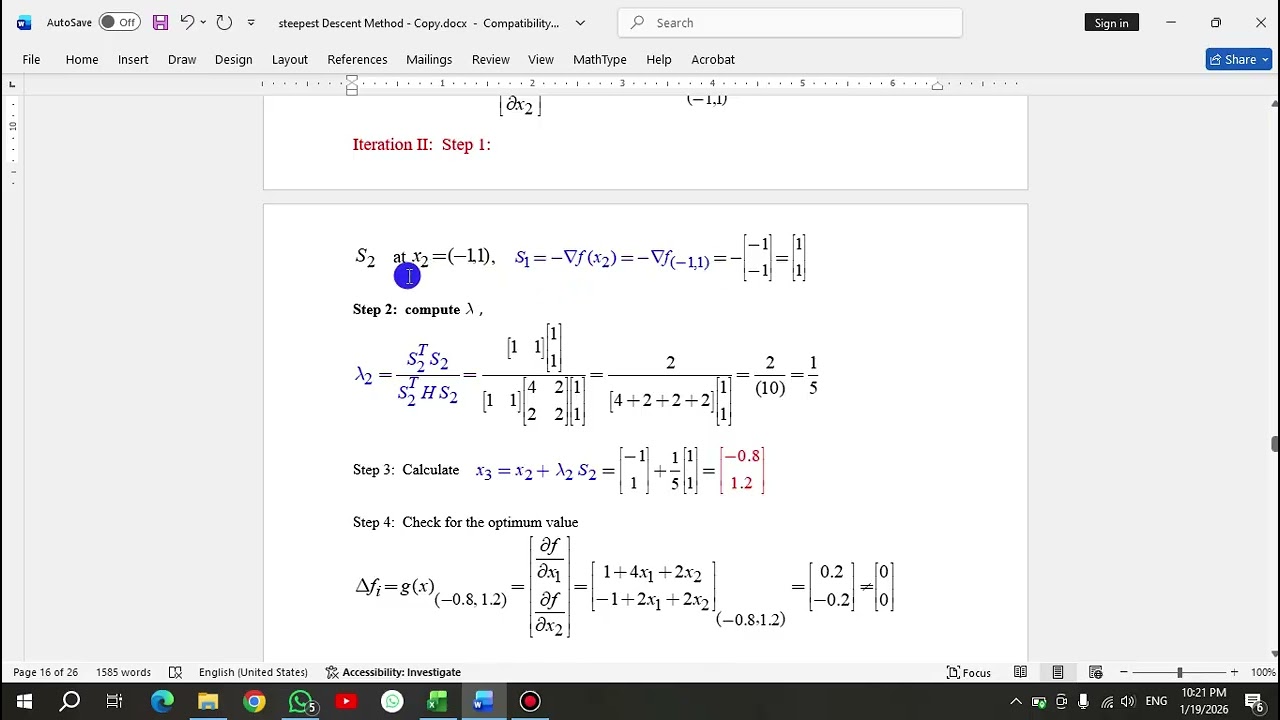Select the Layout tab

click(x=290, y=59)
